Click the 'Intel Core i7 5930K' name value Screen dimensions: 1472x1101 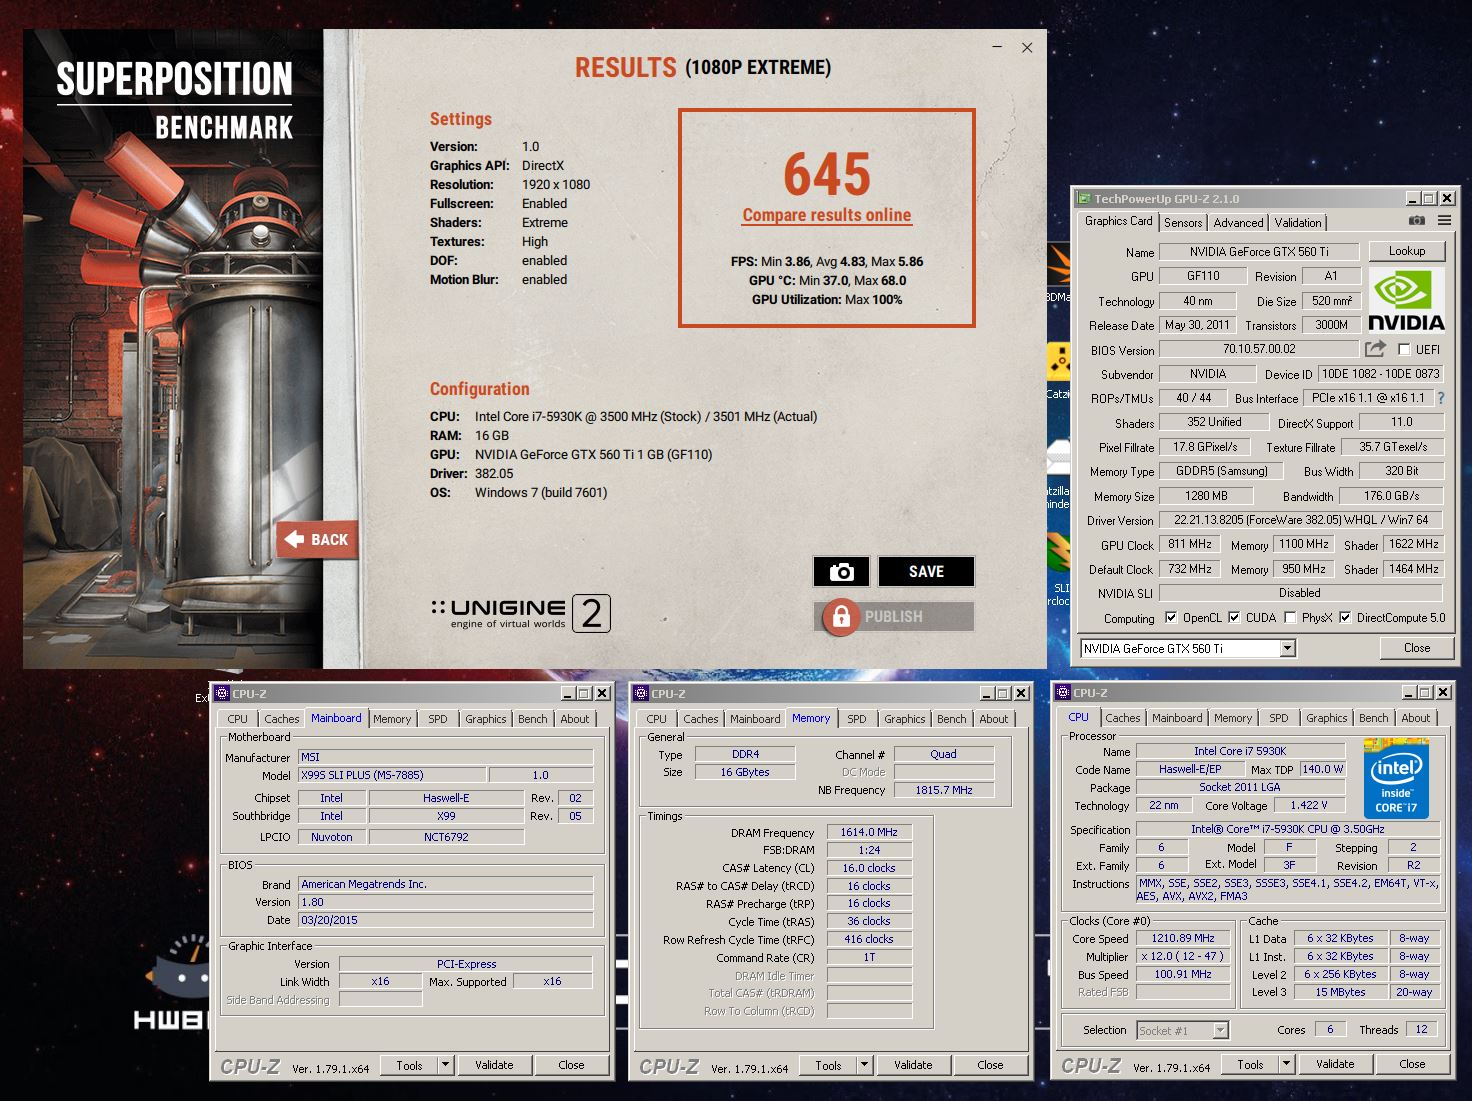1240,751
